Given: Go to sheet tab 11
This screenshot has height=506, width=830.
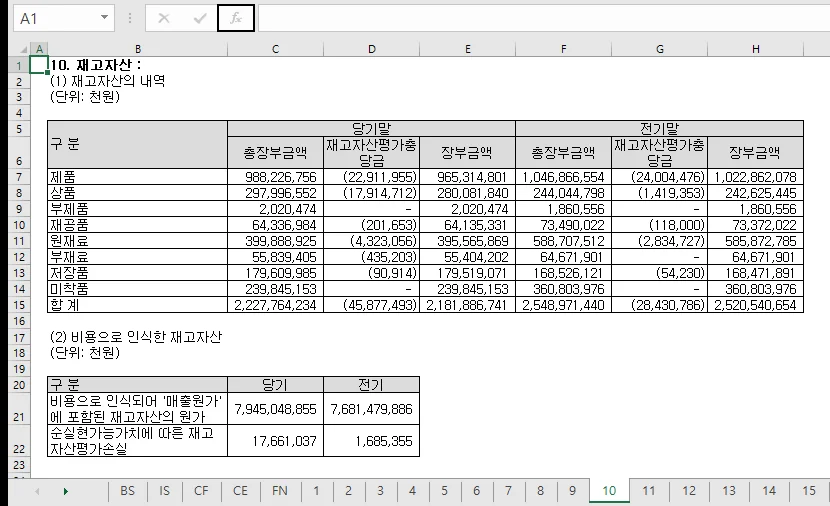Looking at the screenshot, I should point(648,491).
